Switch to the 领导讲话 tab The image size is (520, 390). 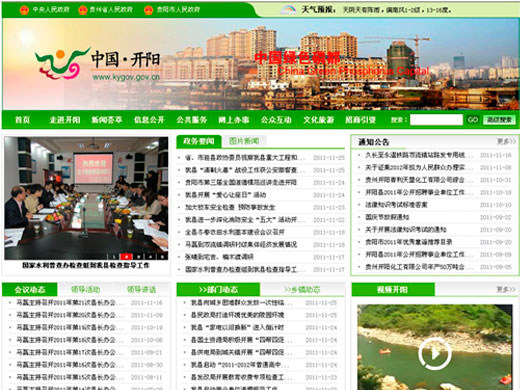click(x=141, y=289)
